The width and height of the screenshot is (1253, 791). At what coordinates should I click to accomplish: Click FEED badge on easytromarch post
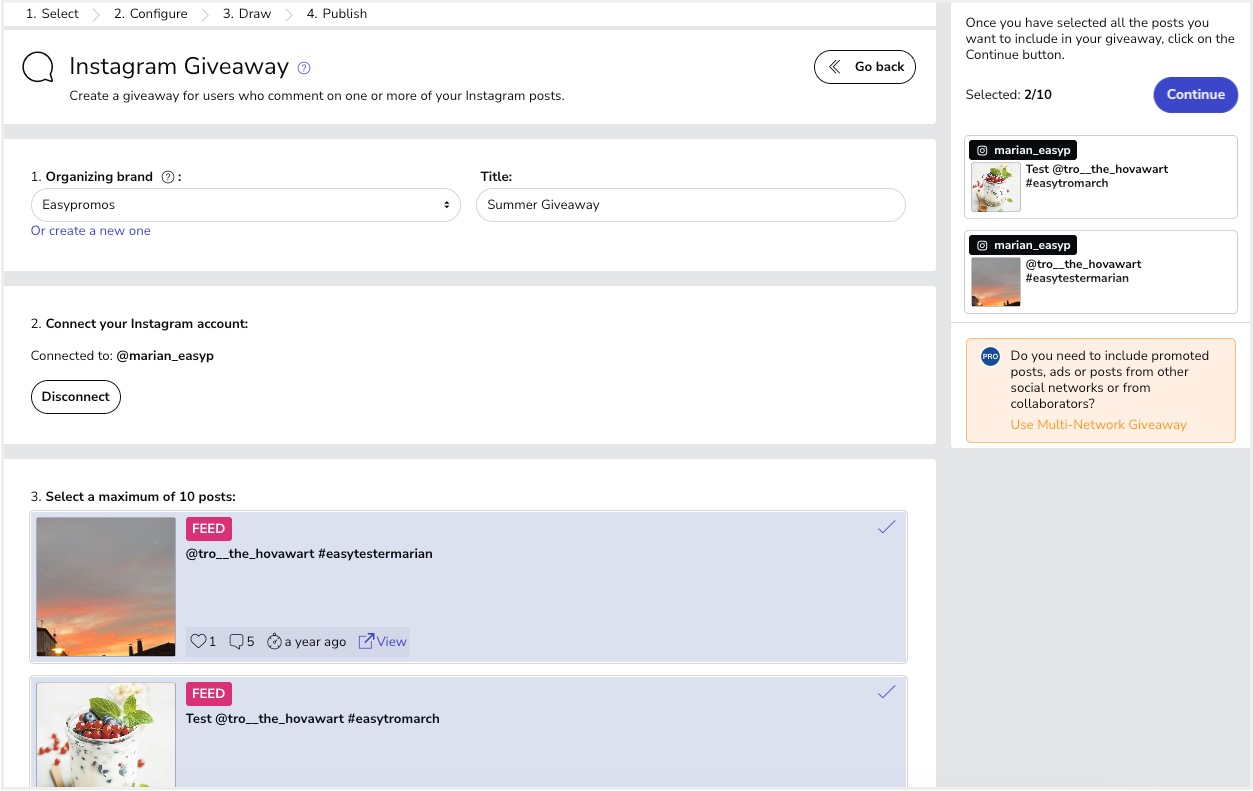(209, 694)
